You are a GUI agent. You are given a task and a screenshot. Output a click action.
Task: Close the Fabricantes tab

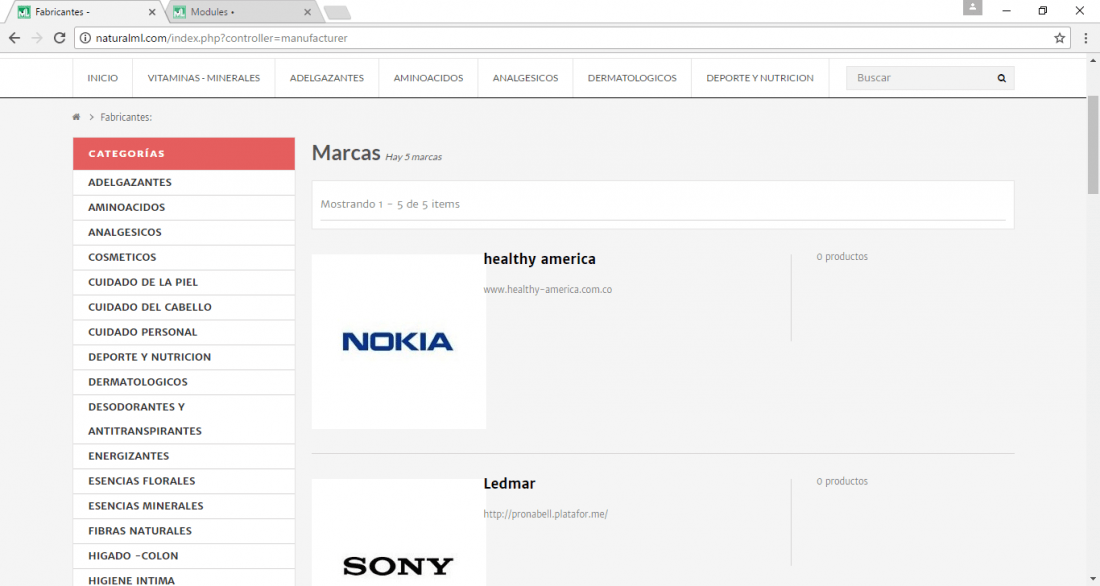152,12
